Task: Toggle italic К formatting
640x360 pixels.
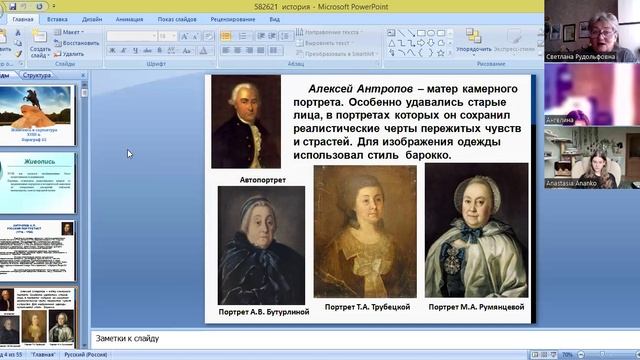Action: tap(124, 51)
